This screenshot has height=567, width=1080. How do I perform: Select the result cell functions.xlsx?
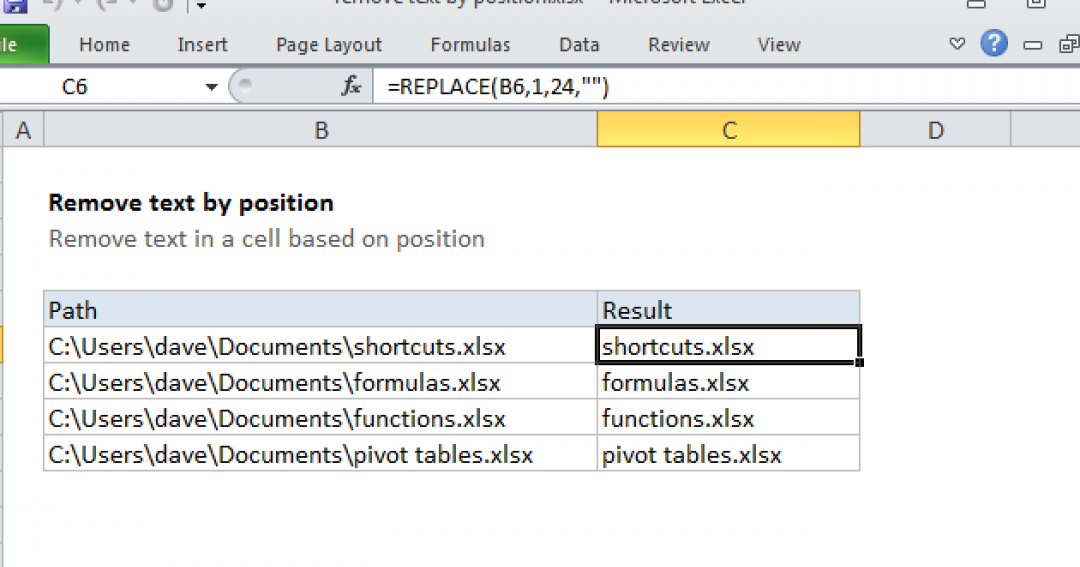pos(729,417)
